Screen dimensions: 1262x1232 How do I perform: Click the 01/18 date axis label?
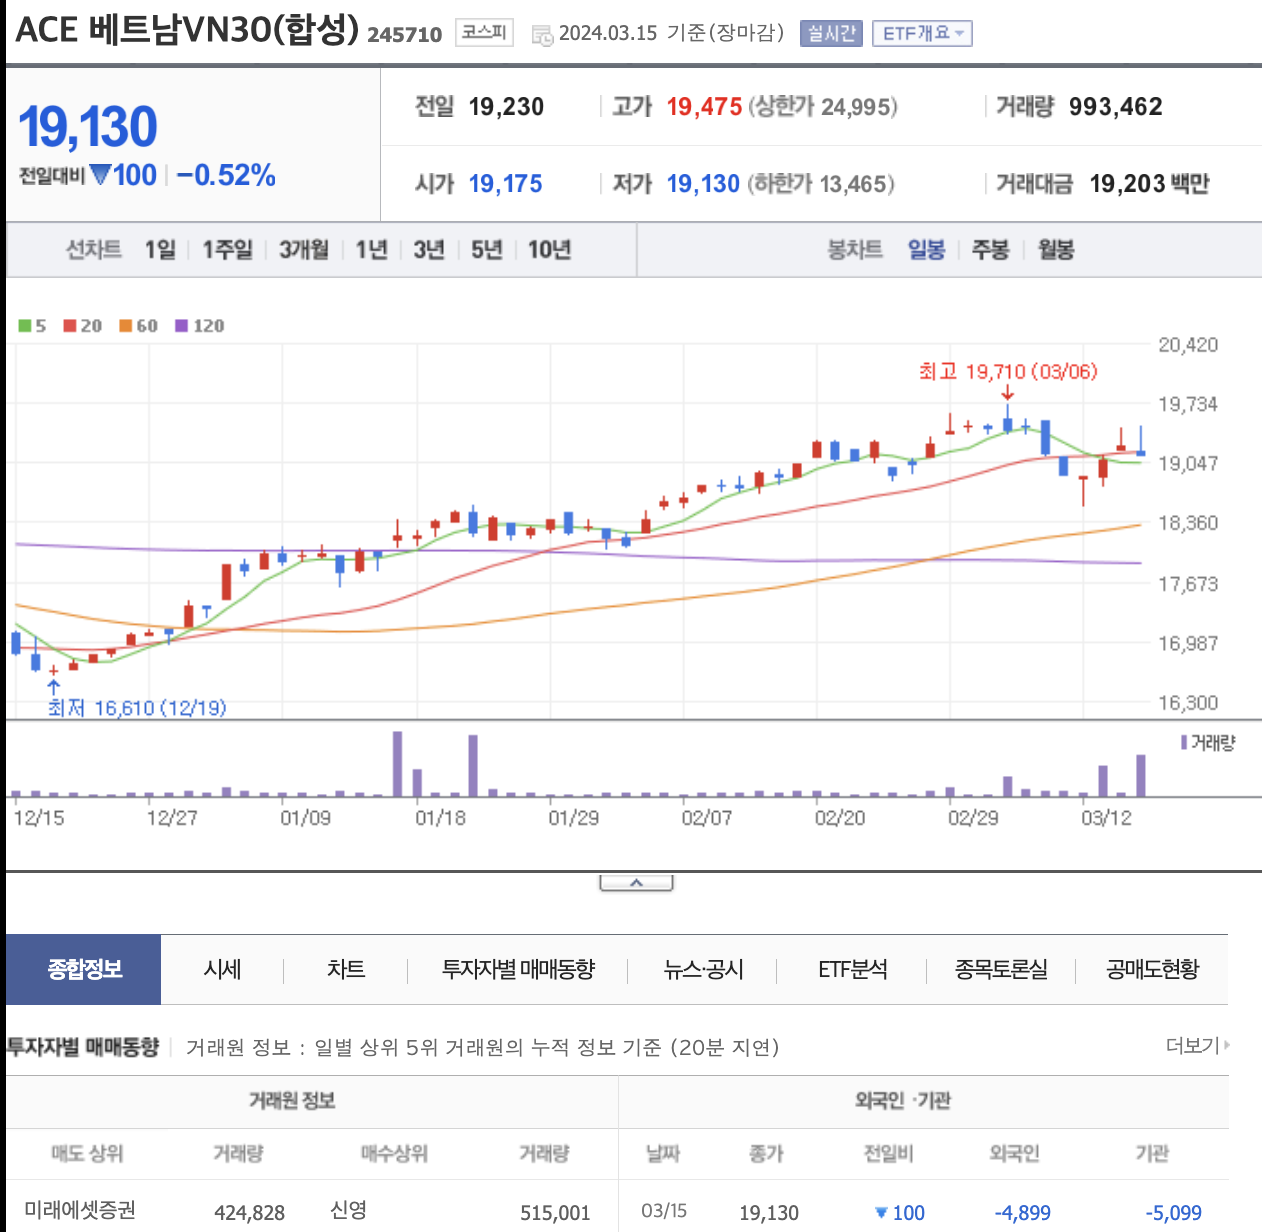click(440, 818)
